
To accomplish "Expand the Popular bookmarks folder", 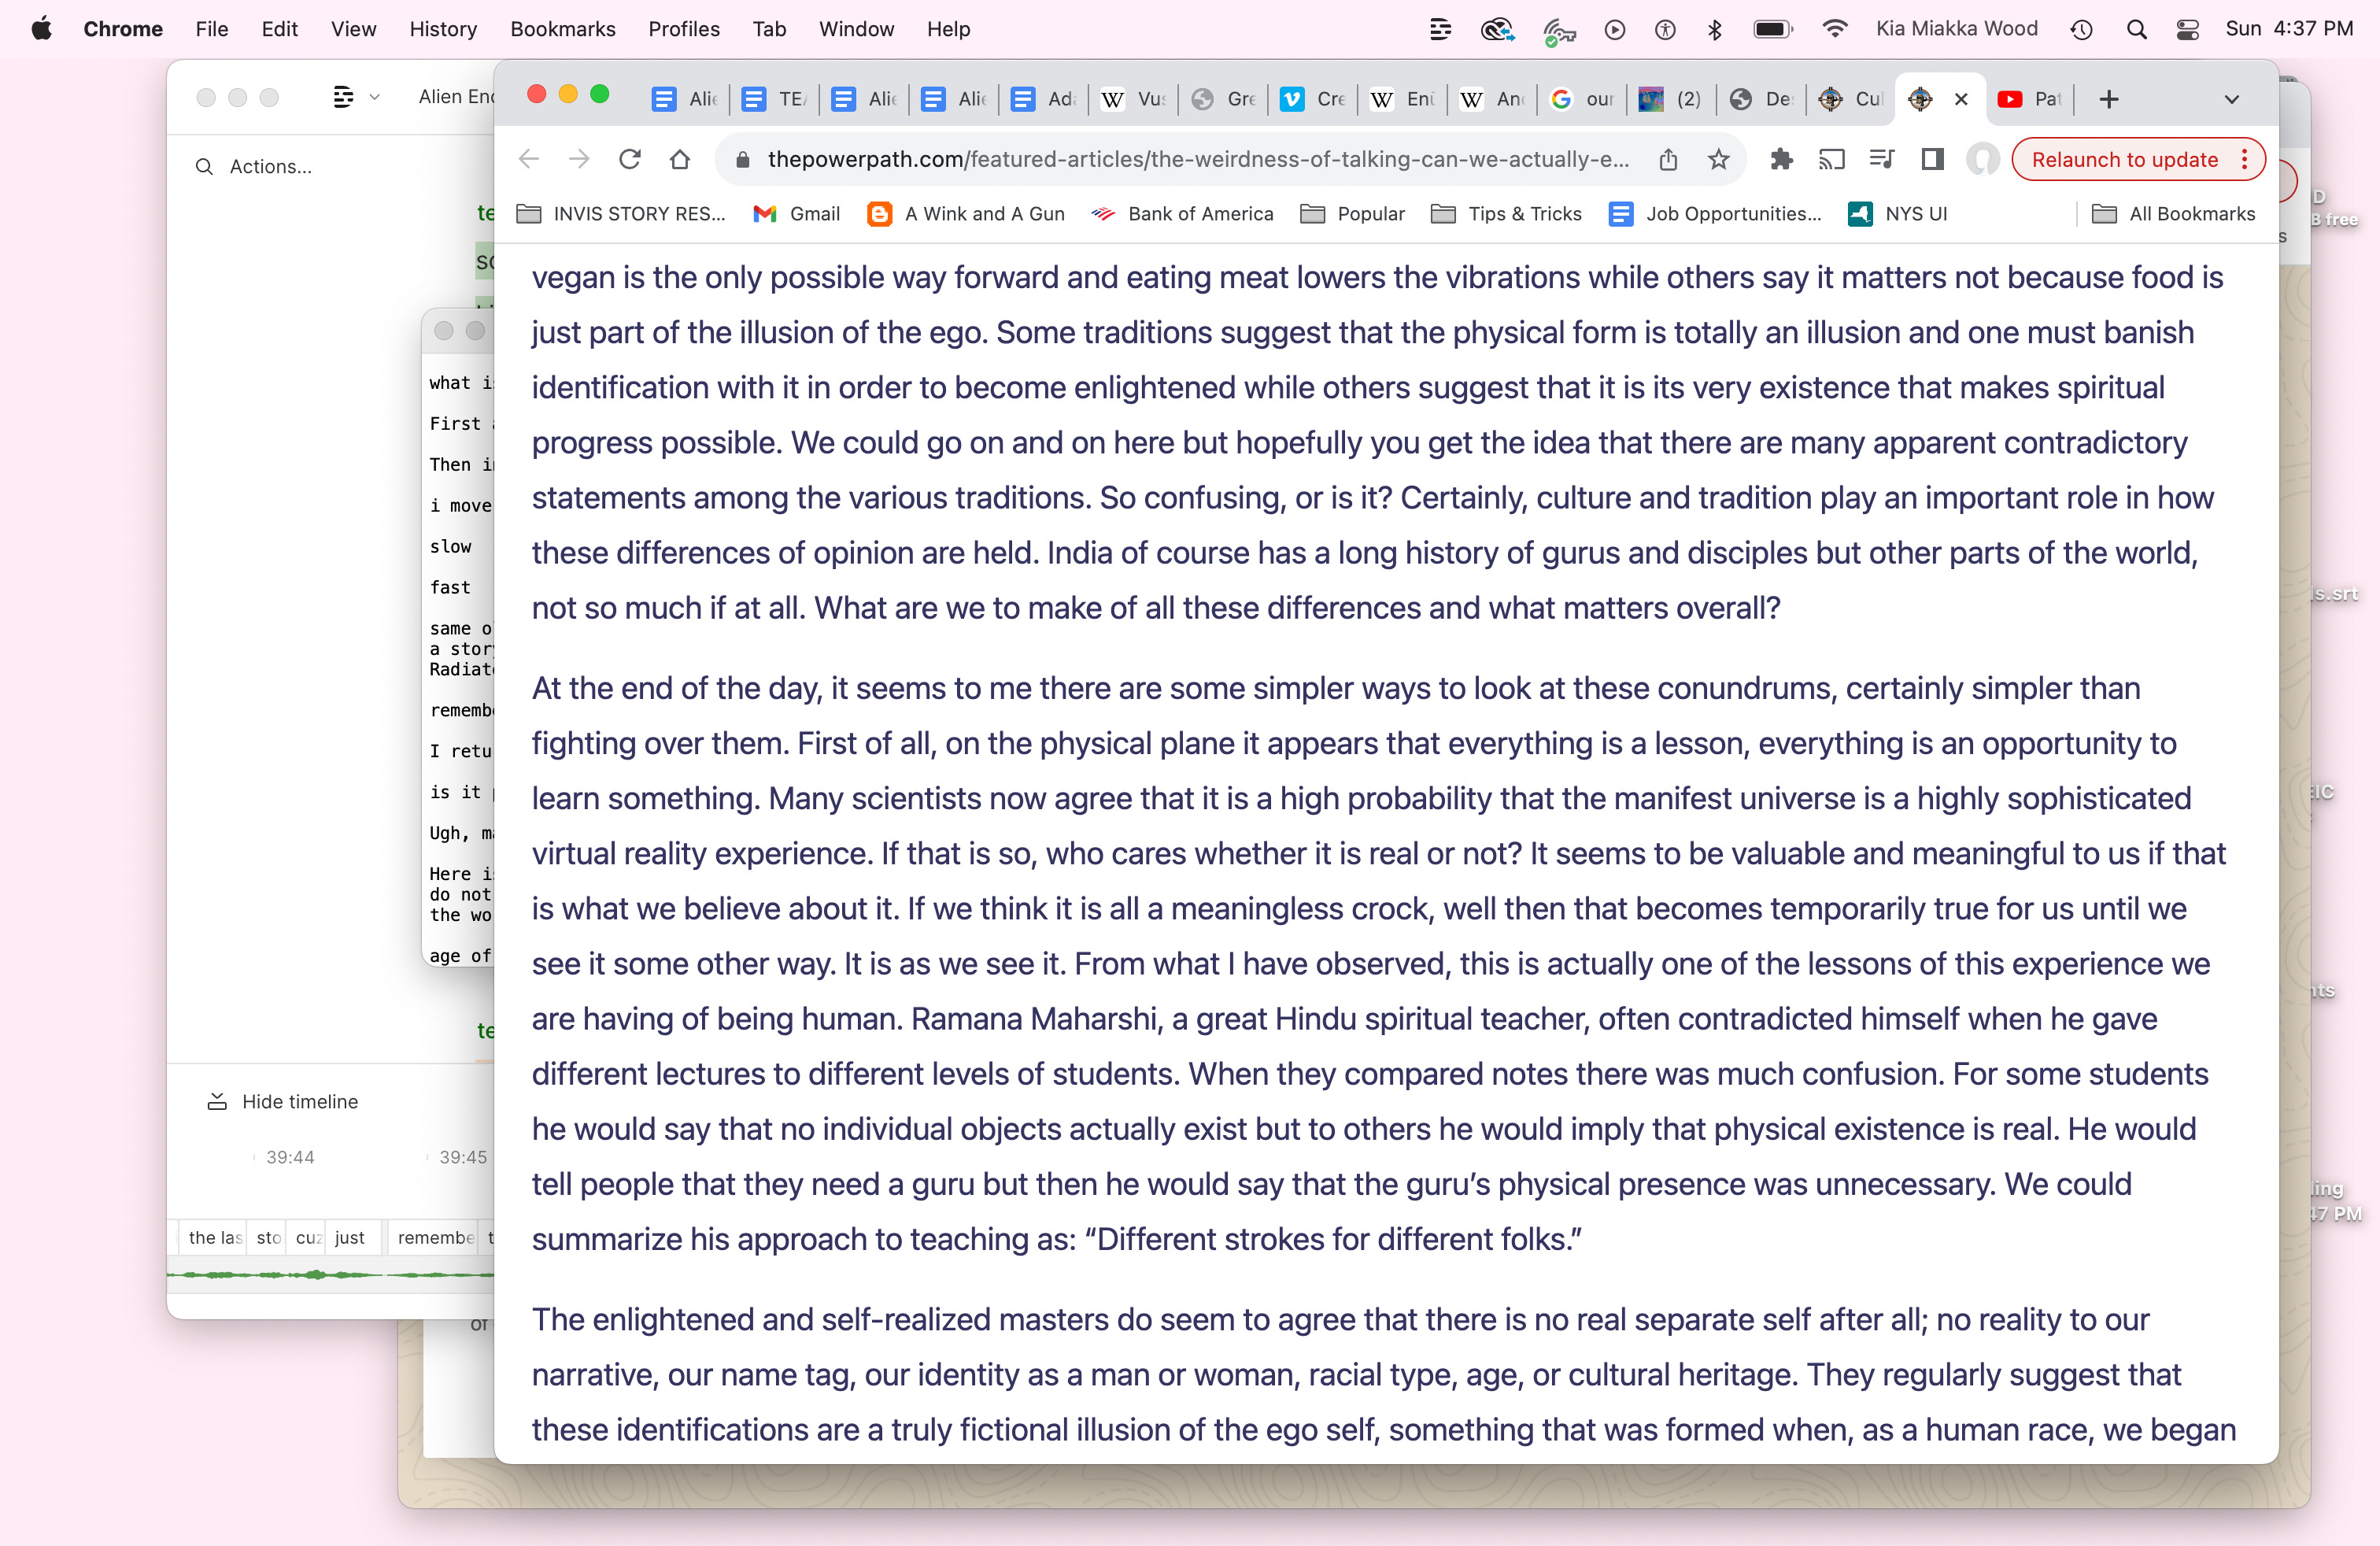I will tap(1353, 214).
